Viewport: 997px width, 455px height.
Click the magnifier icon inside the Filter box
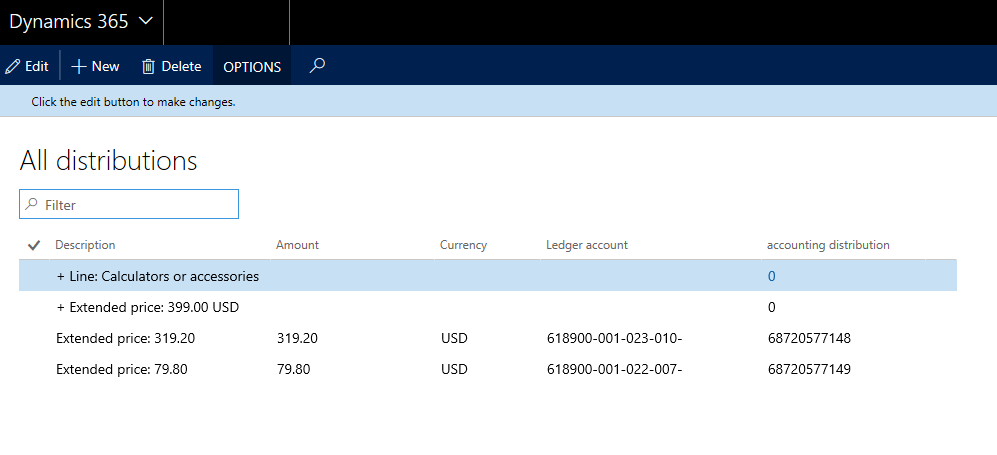[32, 204]
